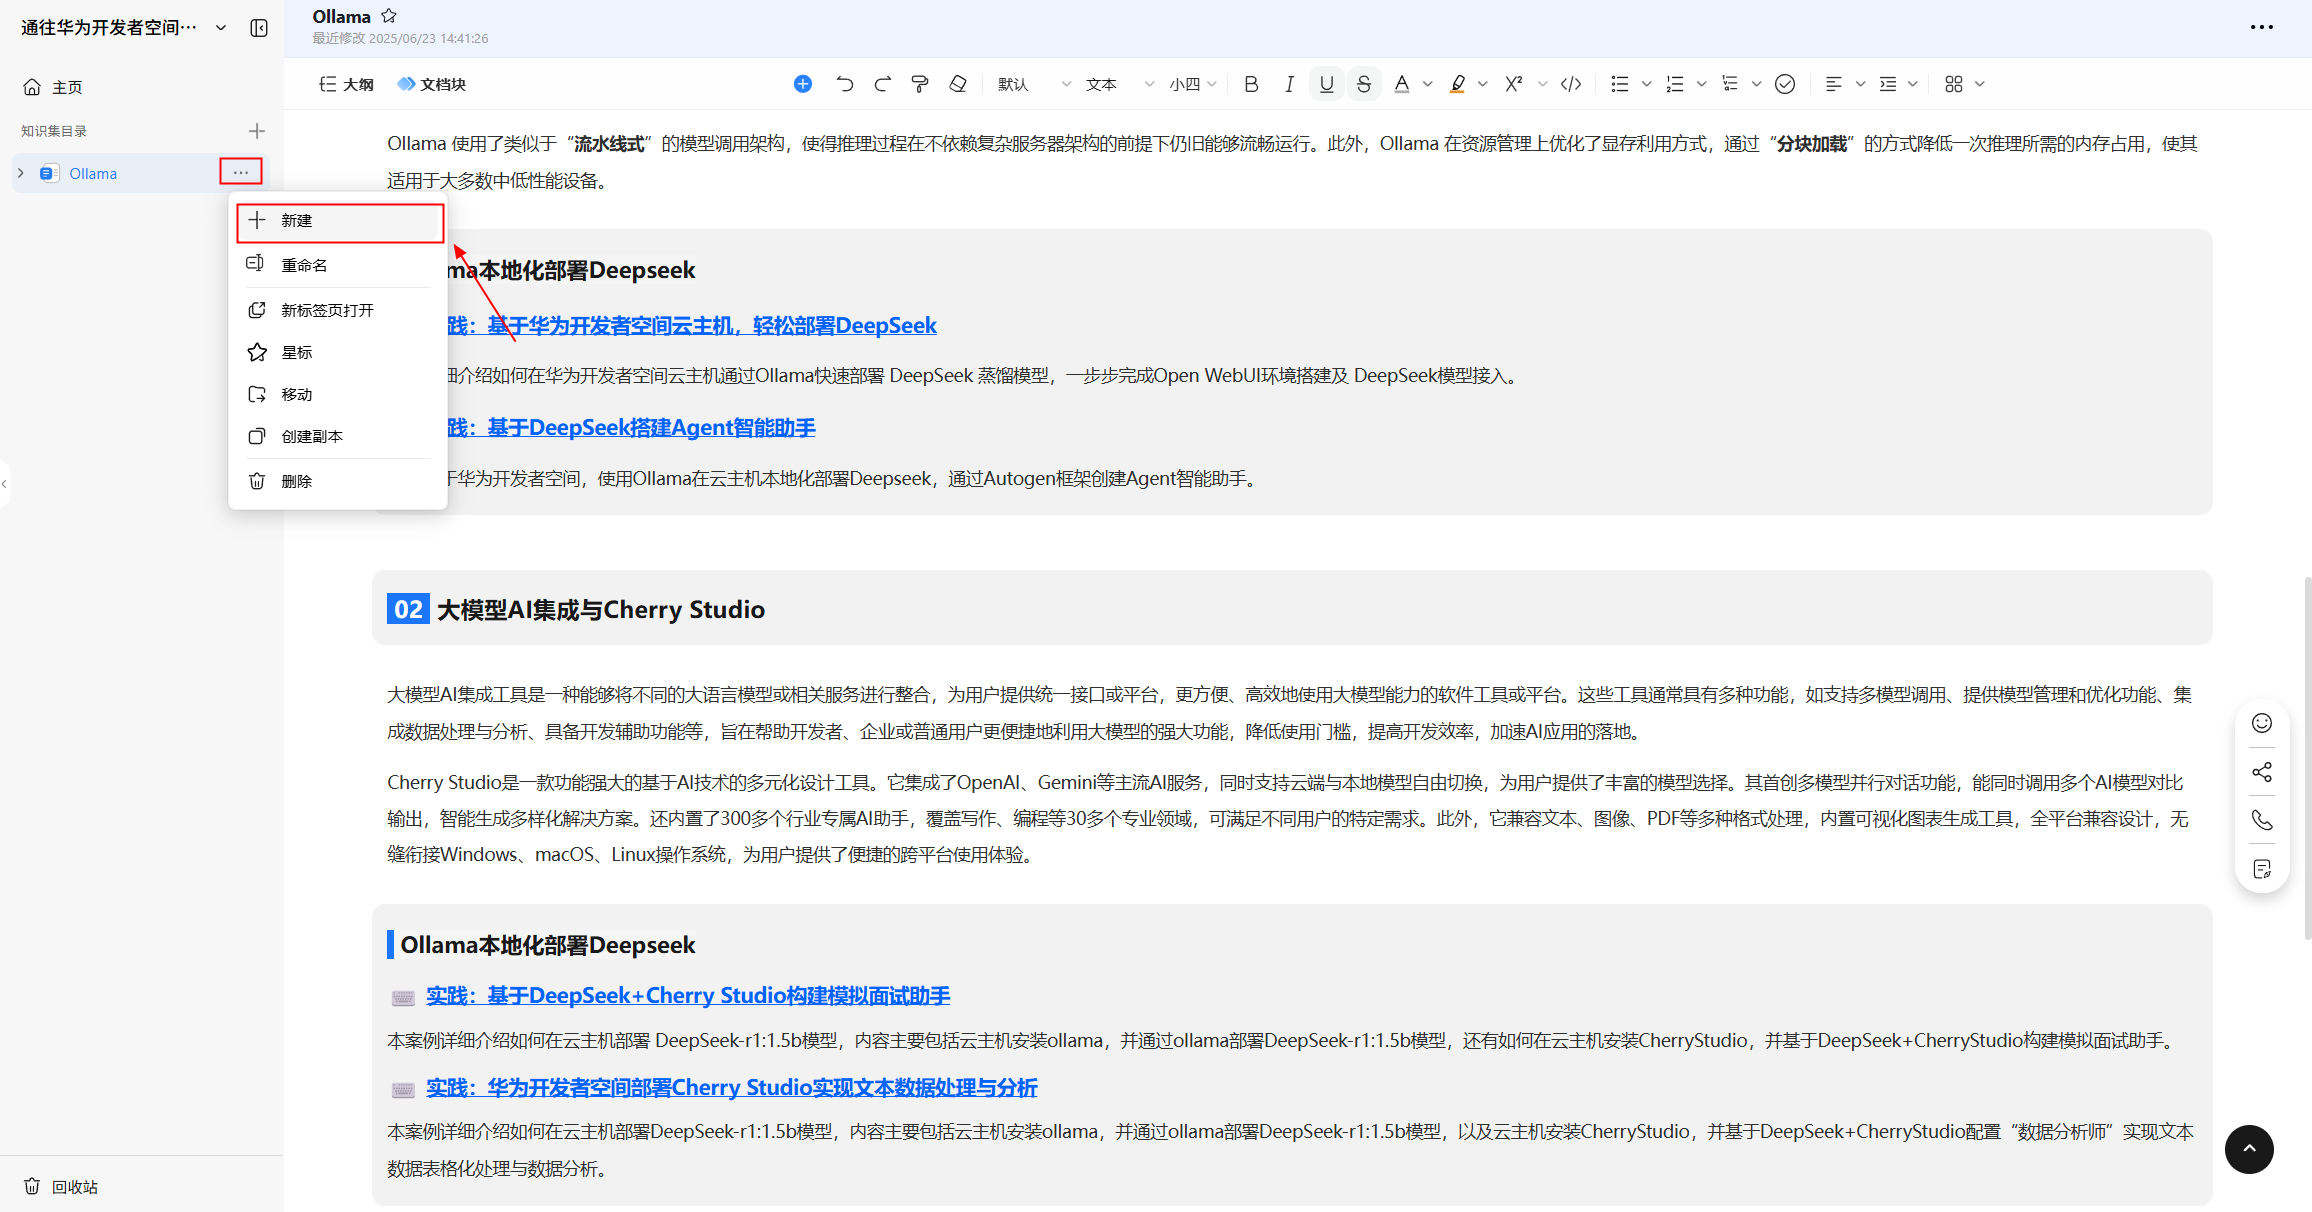Click heading 大模型AI集成与Cherry Studio
This screenshot has width=2312, height=1212.
[600, 609]
